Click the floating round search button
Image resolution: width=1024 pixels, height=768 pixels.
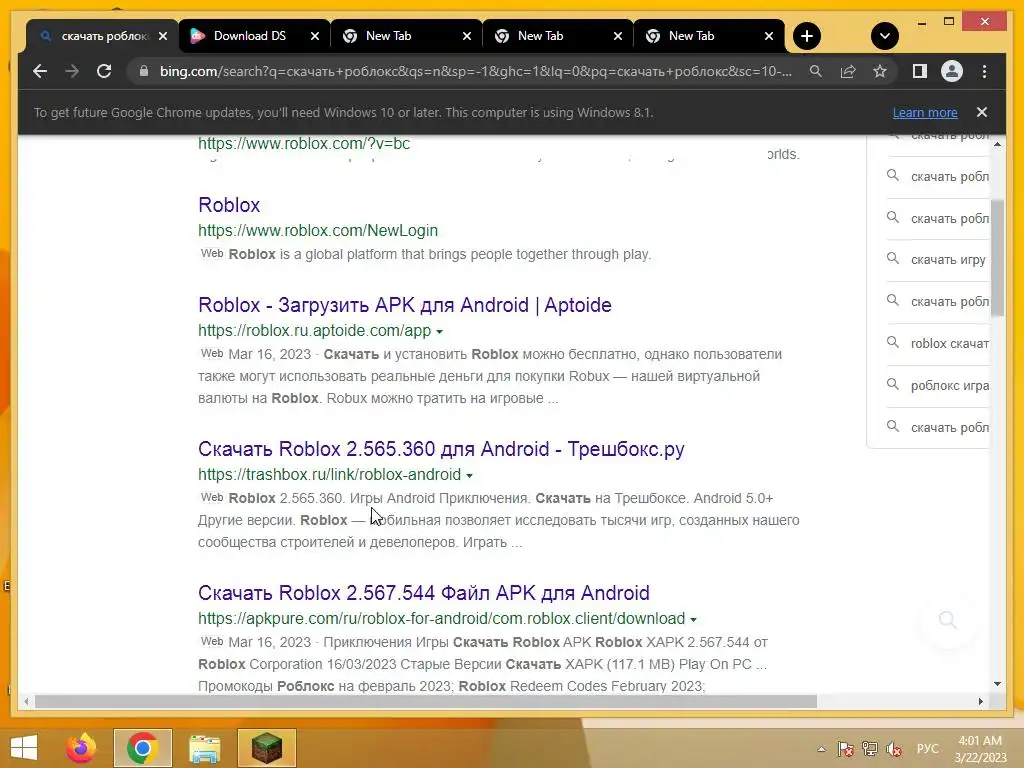[x=948, y=620]
